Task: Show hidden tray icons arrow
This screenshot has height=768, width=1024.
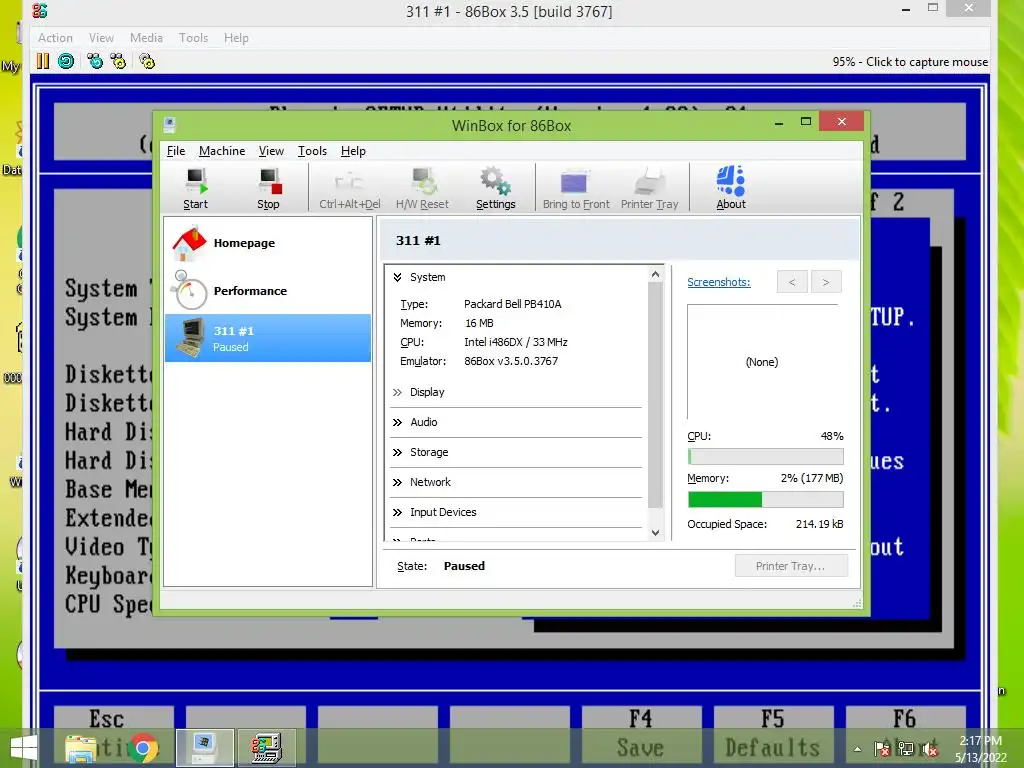Action: 857,749
